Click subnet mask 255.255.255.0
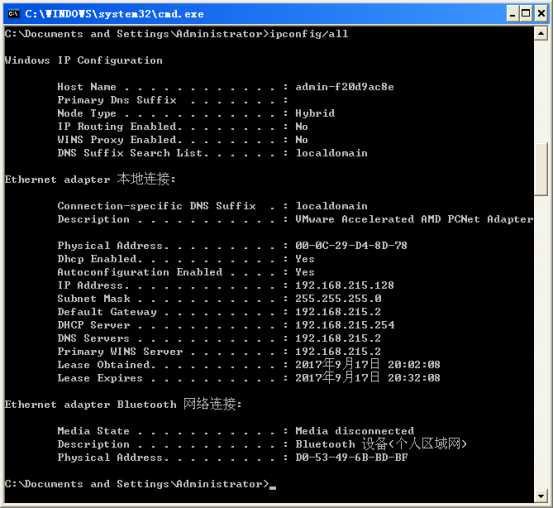 coord(338,299)
